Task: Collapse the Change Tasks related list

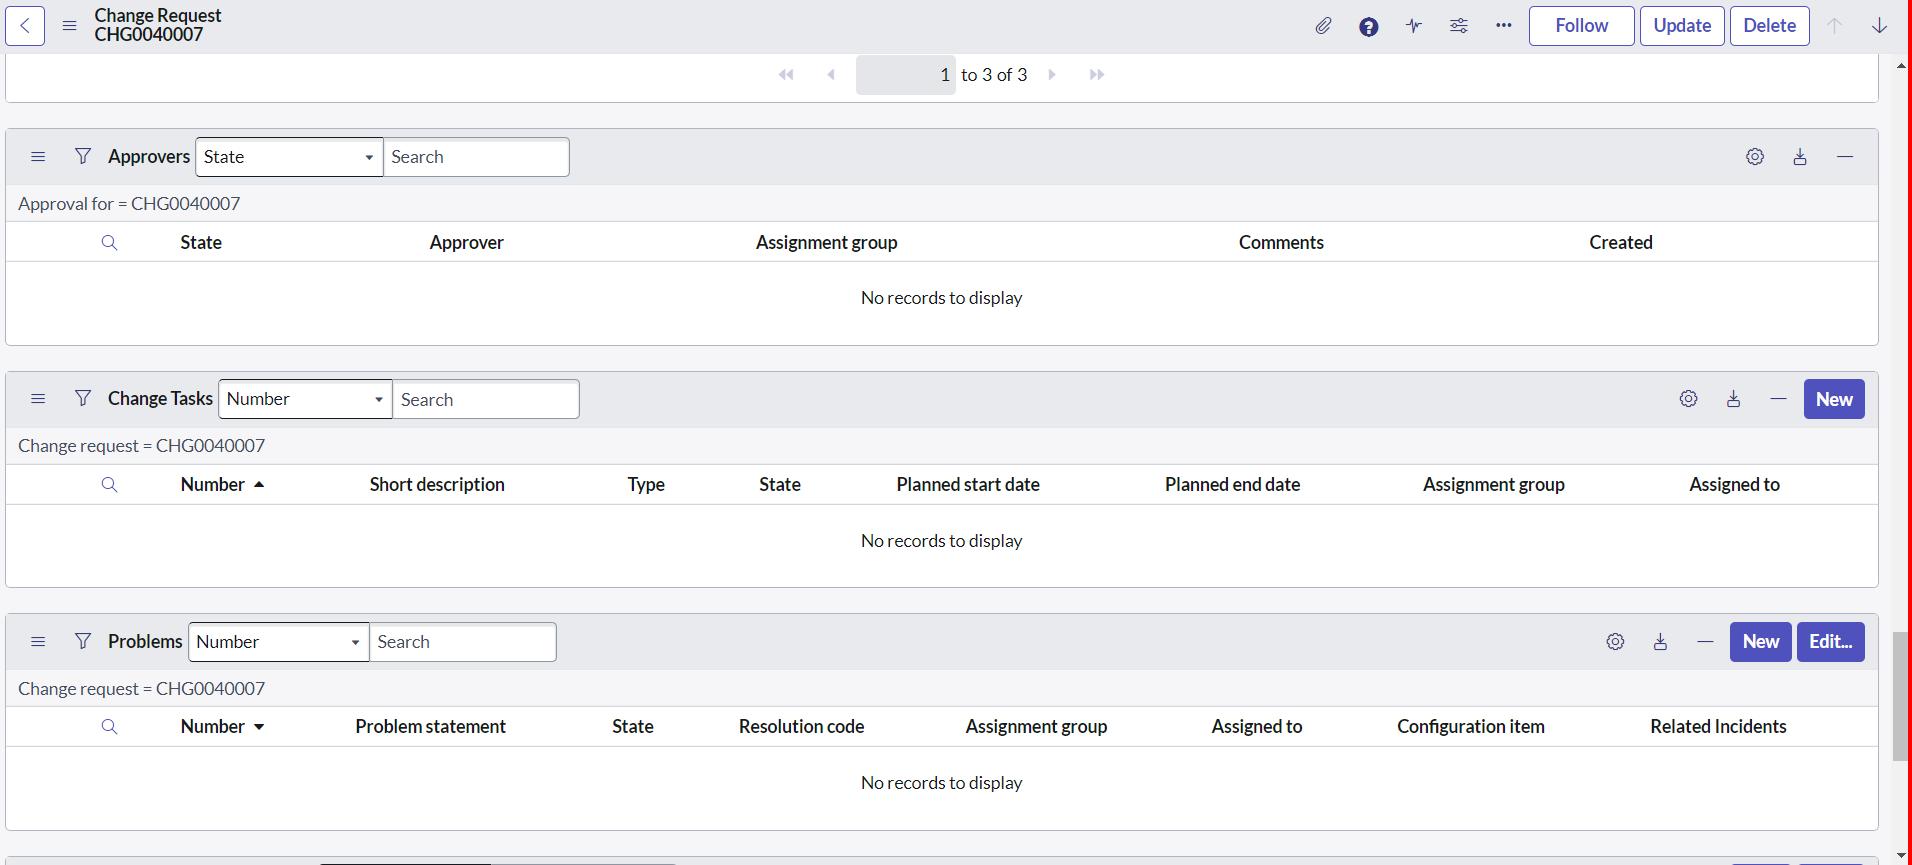Action: [1778, 399]
